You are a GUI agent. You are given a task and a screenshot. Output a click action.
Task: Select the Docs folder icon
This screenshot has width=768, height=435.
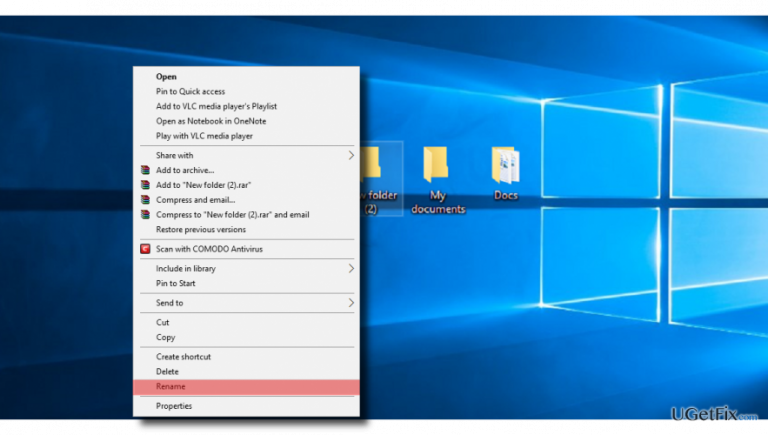505,165
